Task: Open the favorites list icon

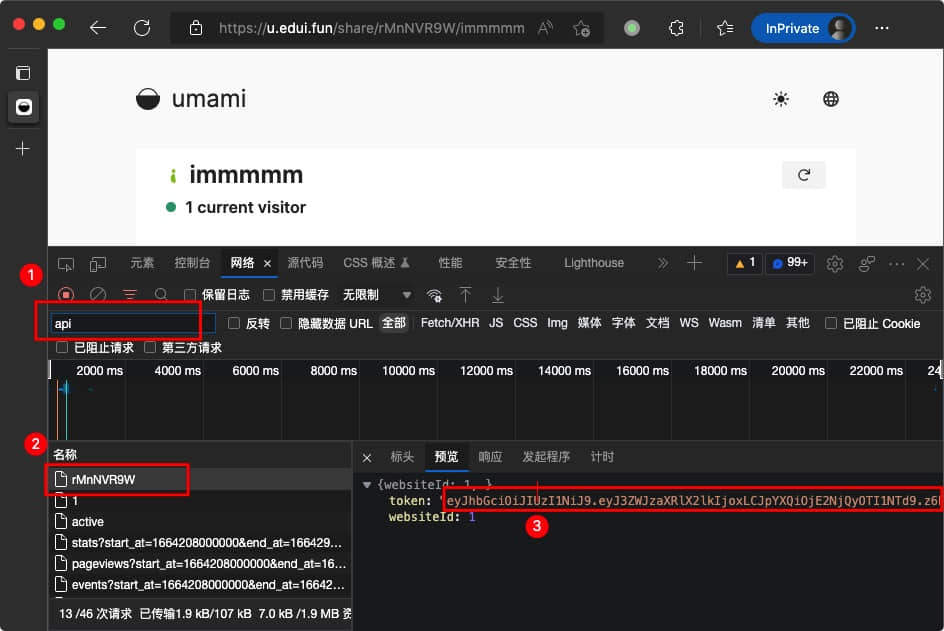Action: [x=725, y=28]
